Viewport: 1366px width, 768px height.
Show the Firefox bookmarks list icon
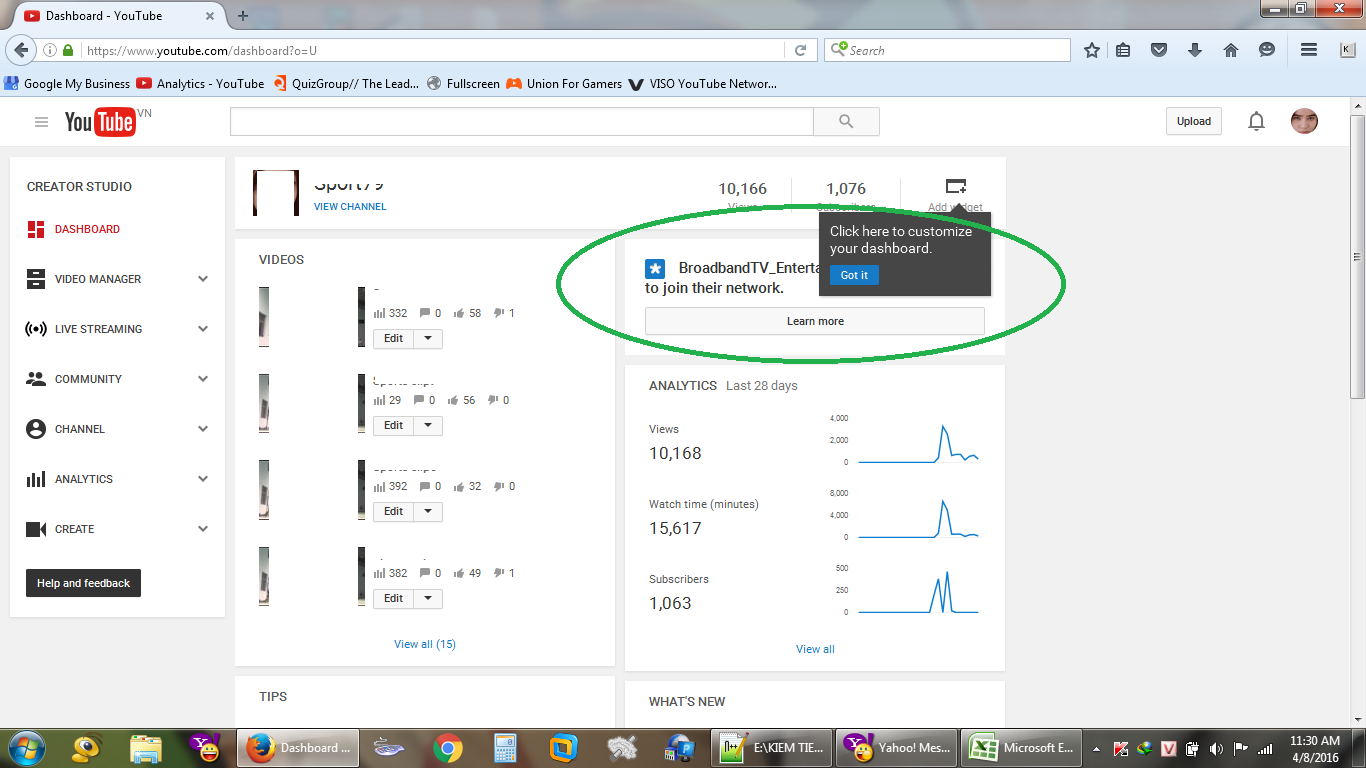(1124, 50)
